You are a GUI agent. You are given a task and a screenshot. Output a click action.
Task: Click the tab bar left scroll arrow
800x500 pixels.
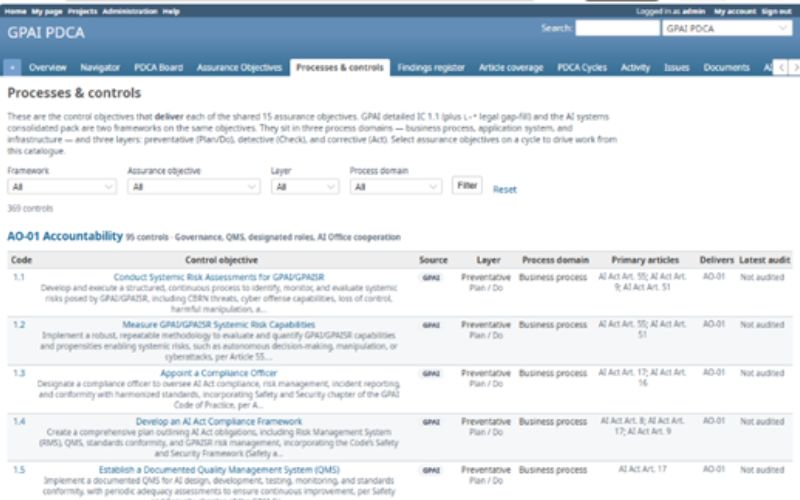coord(781,67)
